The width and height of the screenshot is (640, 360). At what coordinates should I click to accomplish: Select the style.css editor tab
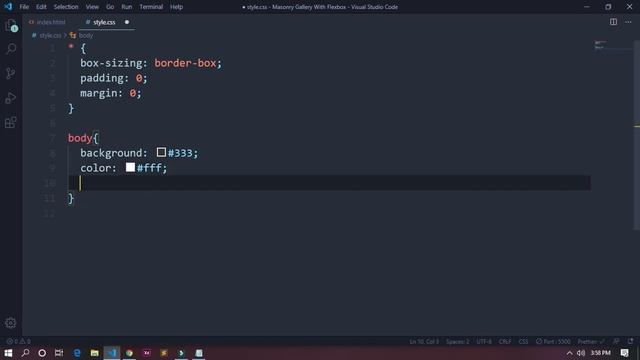[104, 22]
